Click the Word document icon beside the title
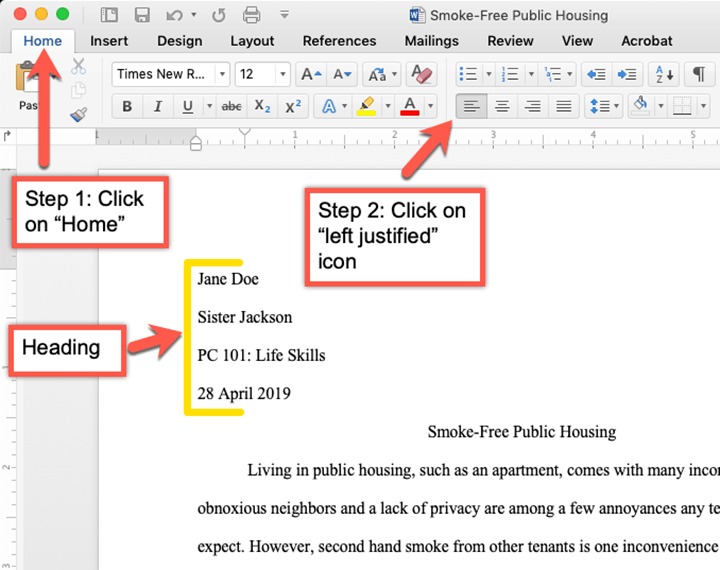Image resolution: width=720 pixels, height=570 pixels. click(417, 15)
